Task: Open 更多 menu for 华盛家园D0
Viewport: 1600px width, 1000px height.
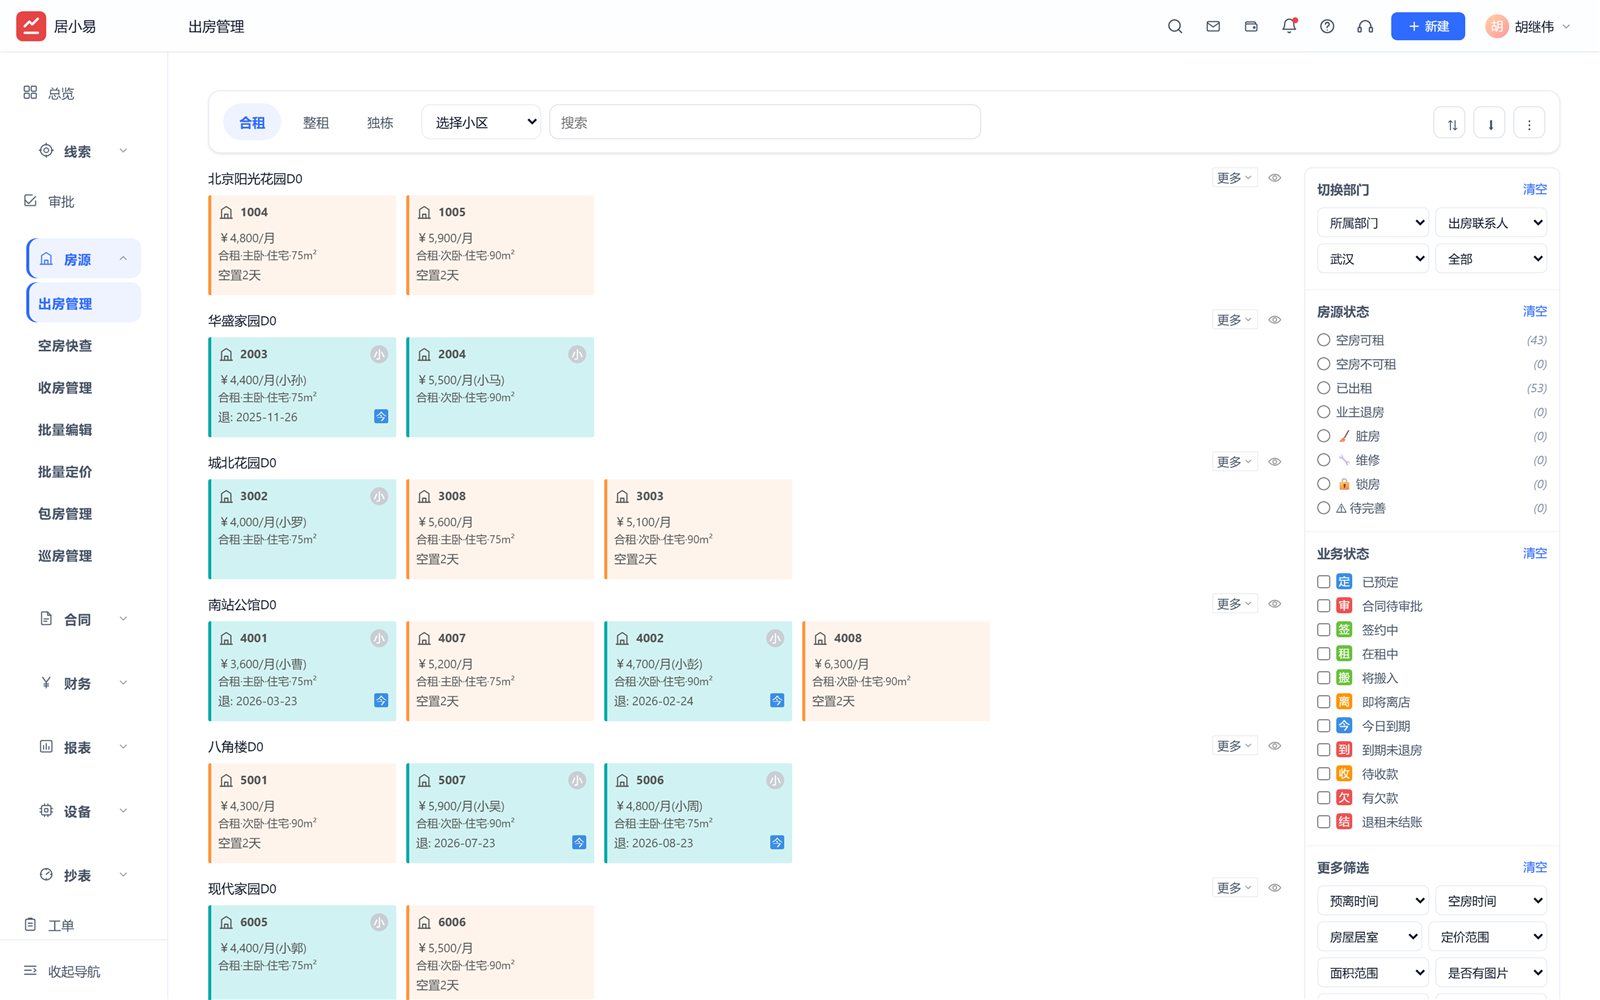Action: 1234,320
